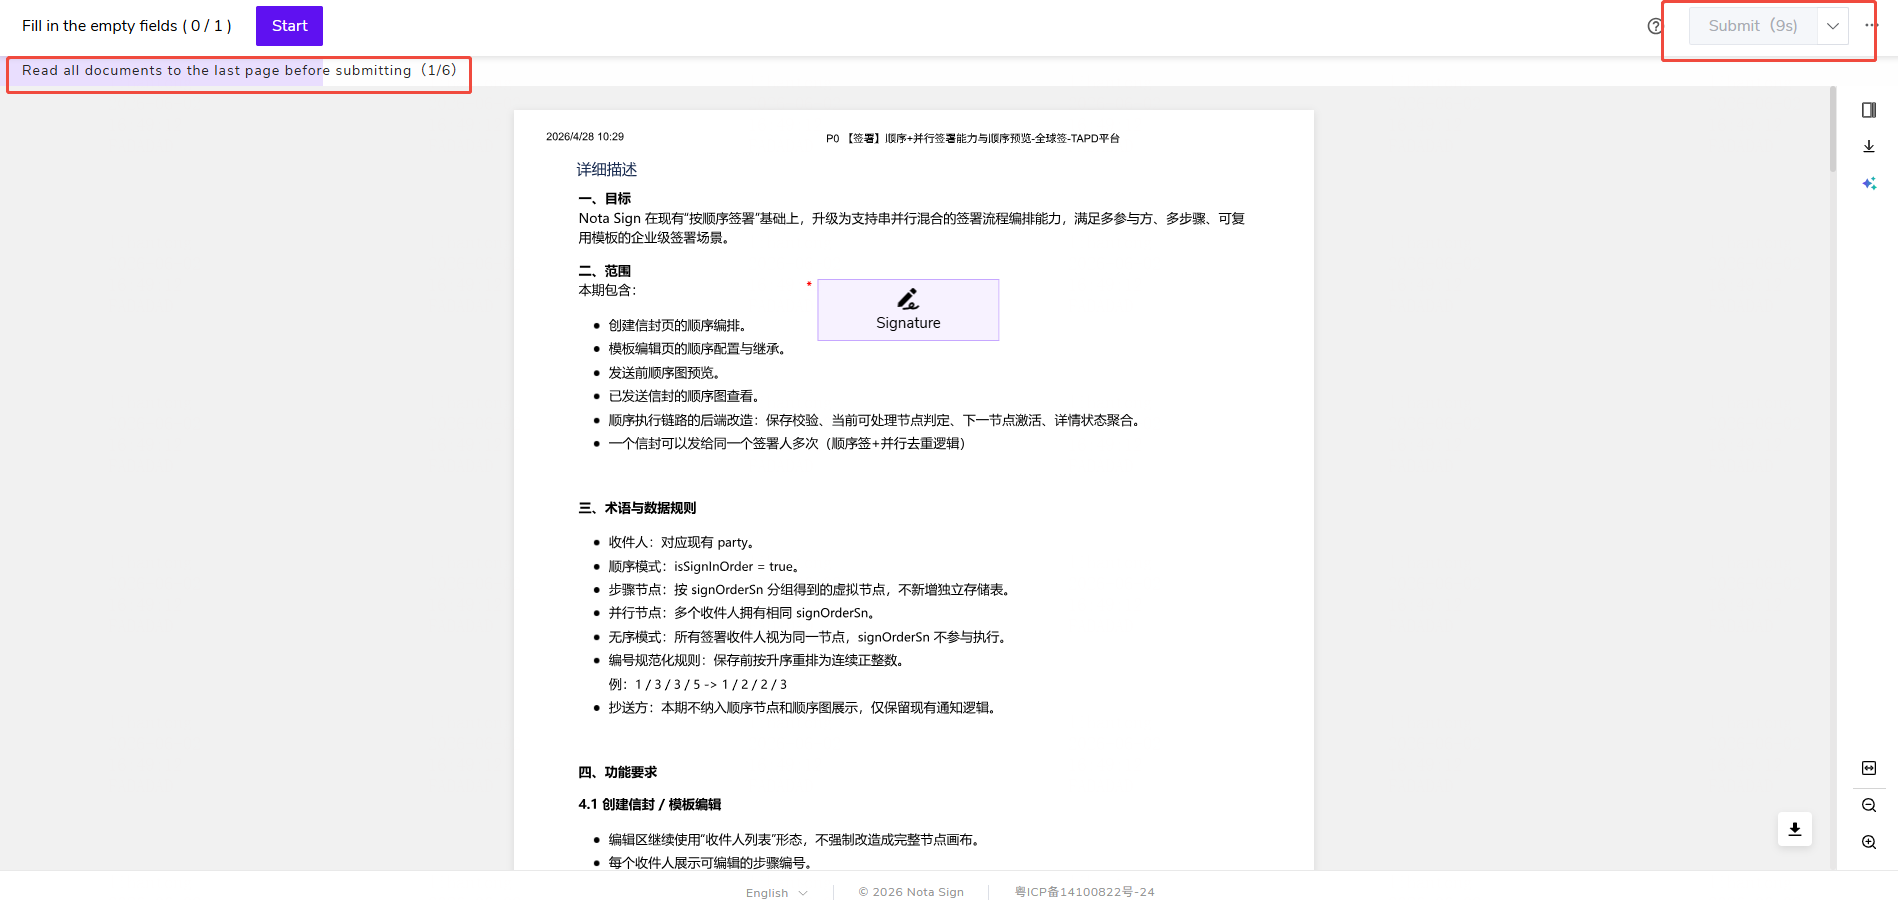Click the 'Read all documents' progress notice
Image resolution: width=1898 pixels, height=900 pixels.
pyautogui.click(x=239, y=71)
